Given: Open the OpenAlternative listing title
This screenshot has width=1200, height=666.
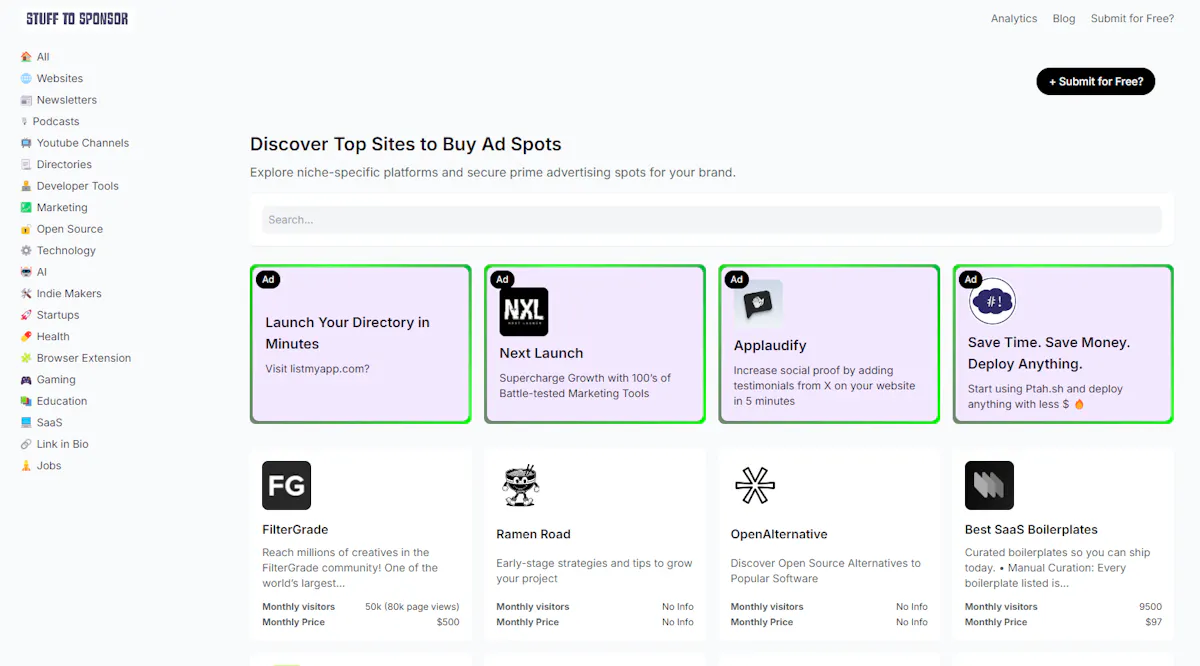Looking at the screenshot, I should pyautogui.click(x=779, y=534).
